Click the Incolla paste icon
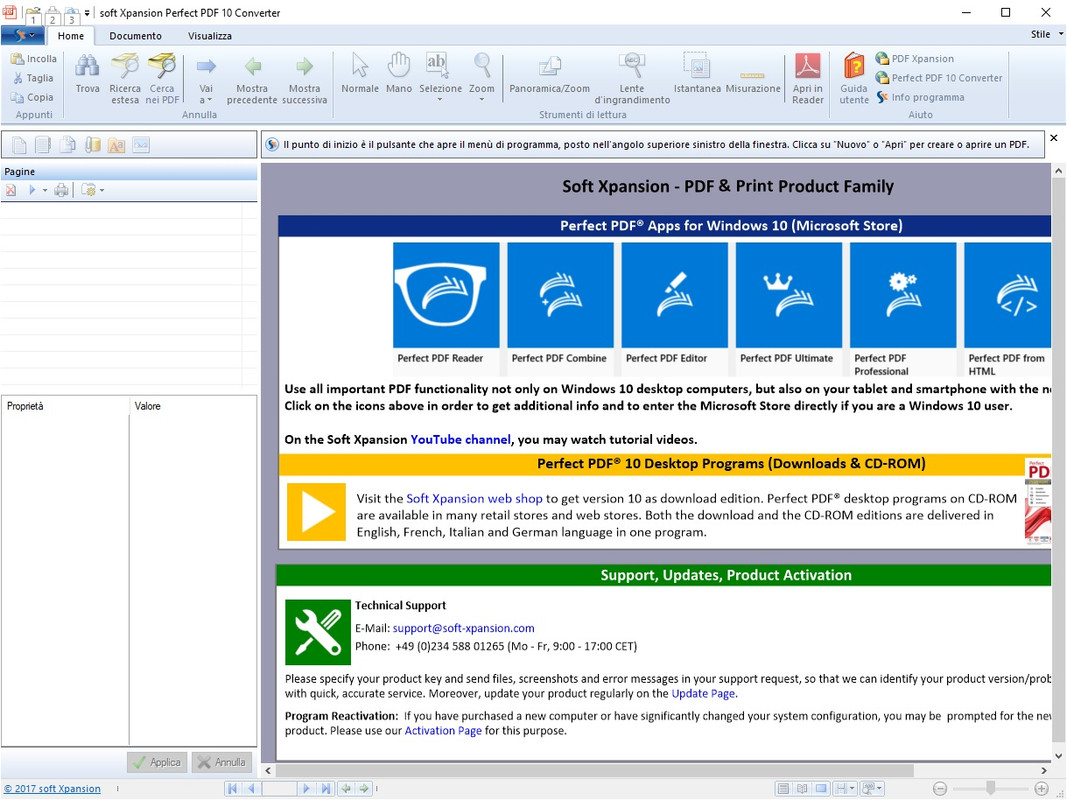The width and height of the screenshot is (1067, 800). [x=17, y=59]
